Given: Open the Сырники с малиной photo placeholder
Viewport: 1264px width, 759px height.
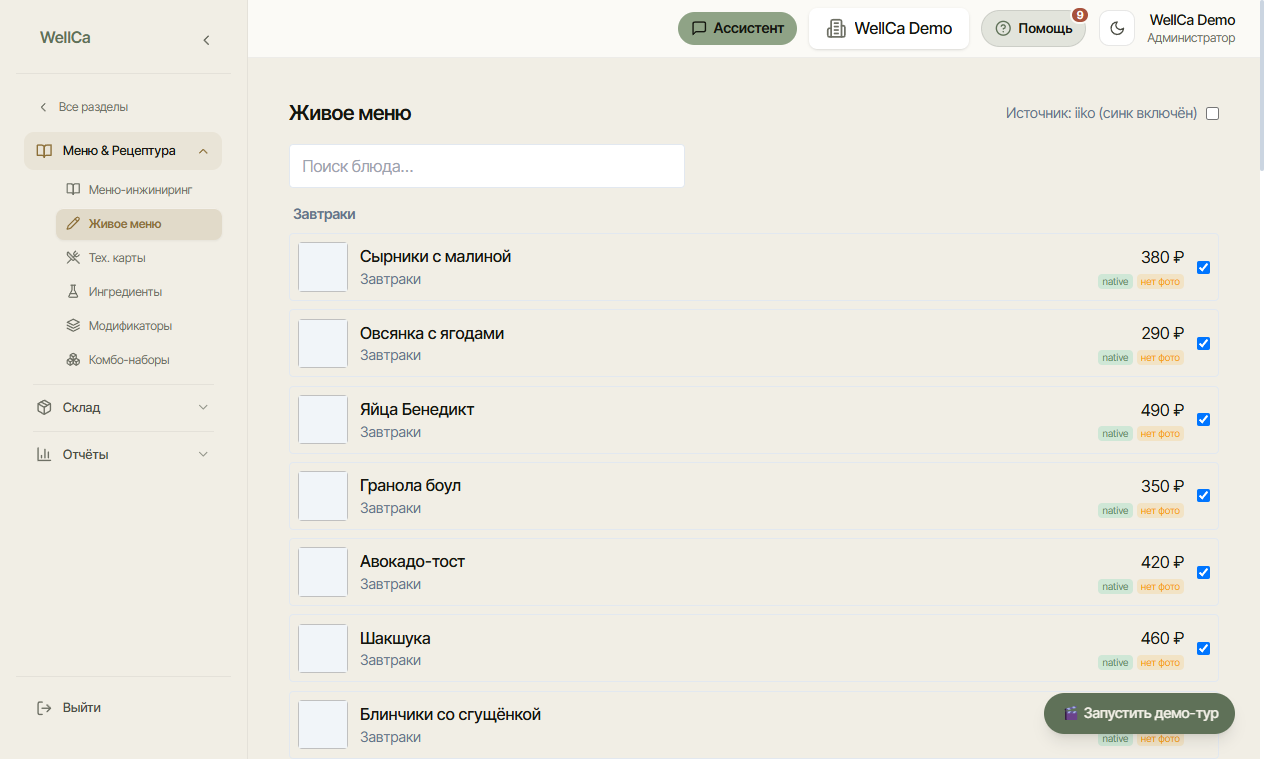Looking at the screenshot, I should point(323,267).
